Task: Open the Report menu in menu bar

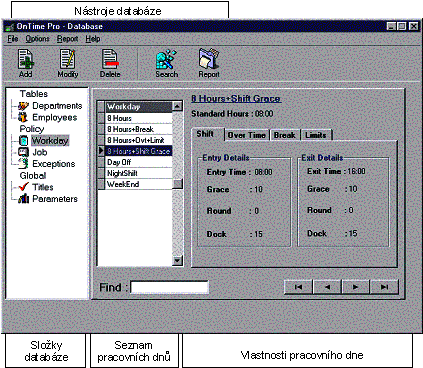Action: pos(67,39)
